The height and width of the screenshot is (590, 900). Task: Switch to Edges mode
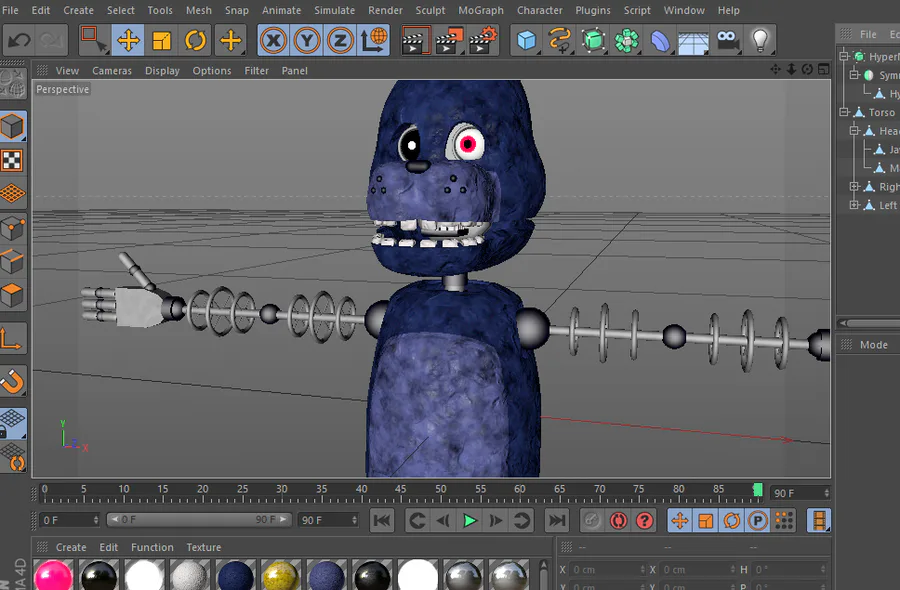tap(13, 262)
